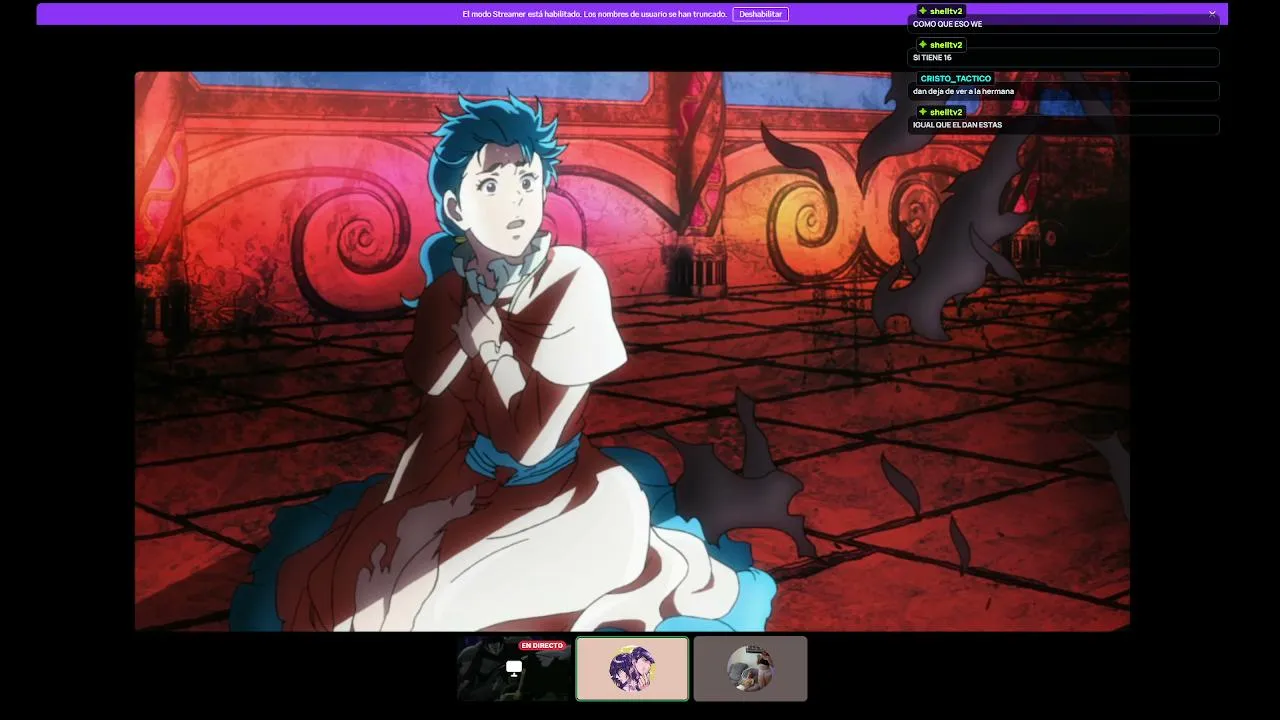The width and height of the screenshot is (1280, 720).
Task: Click the CRISTO_TACTICO username in chat overlay
Action: click(956, 78)
